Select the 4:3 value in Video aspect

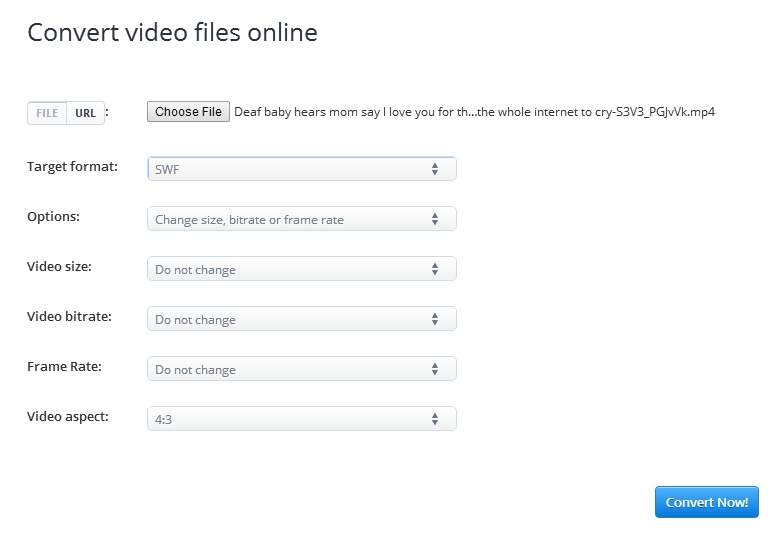pyautogui.click(x=163, y=420)
